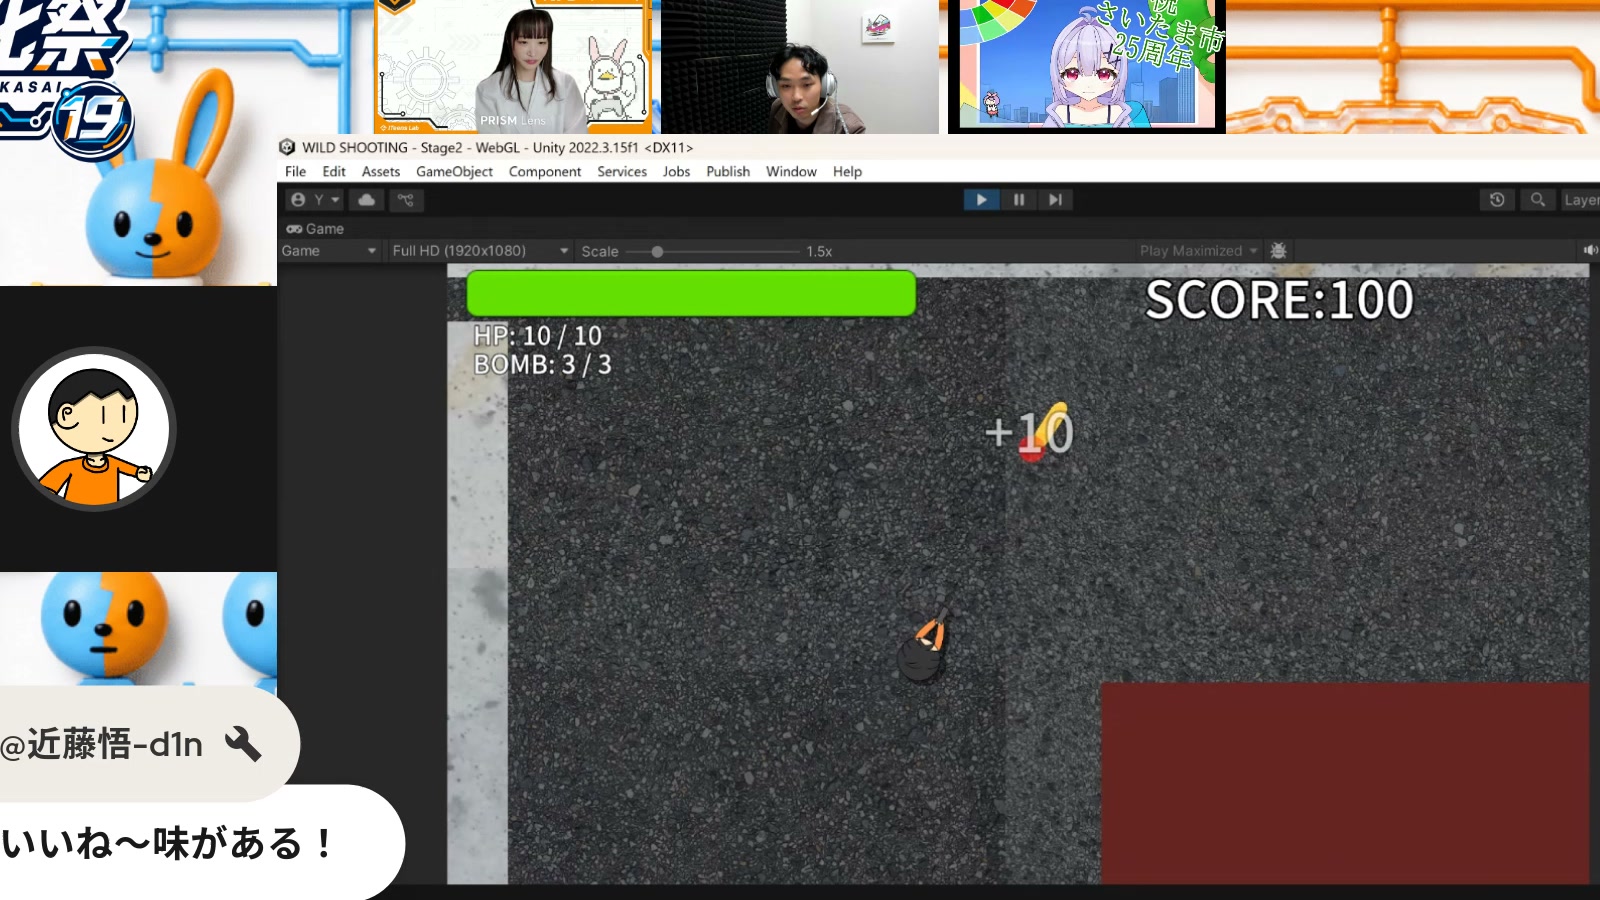1600x900 pixels.
Task: Click the いいね〜味がある！ comment bubble
Action: tap(200, 843)
